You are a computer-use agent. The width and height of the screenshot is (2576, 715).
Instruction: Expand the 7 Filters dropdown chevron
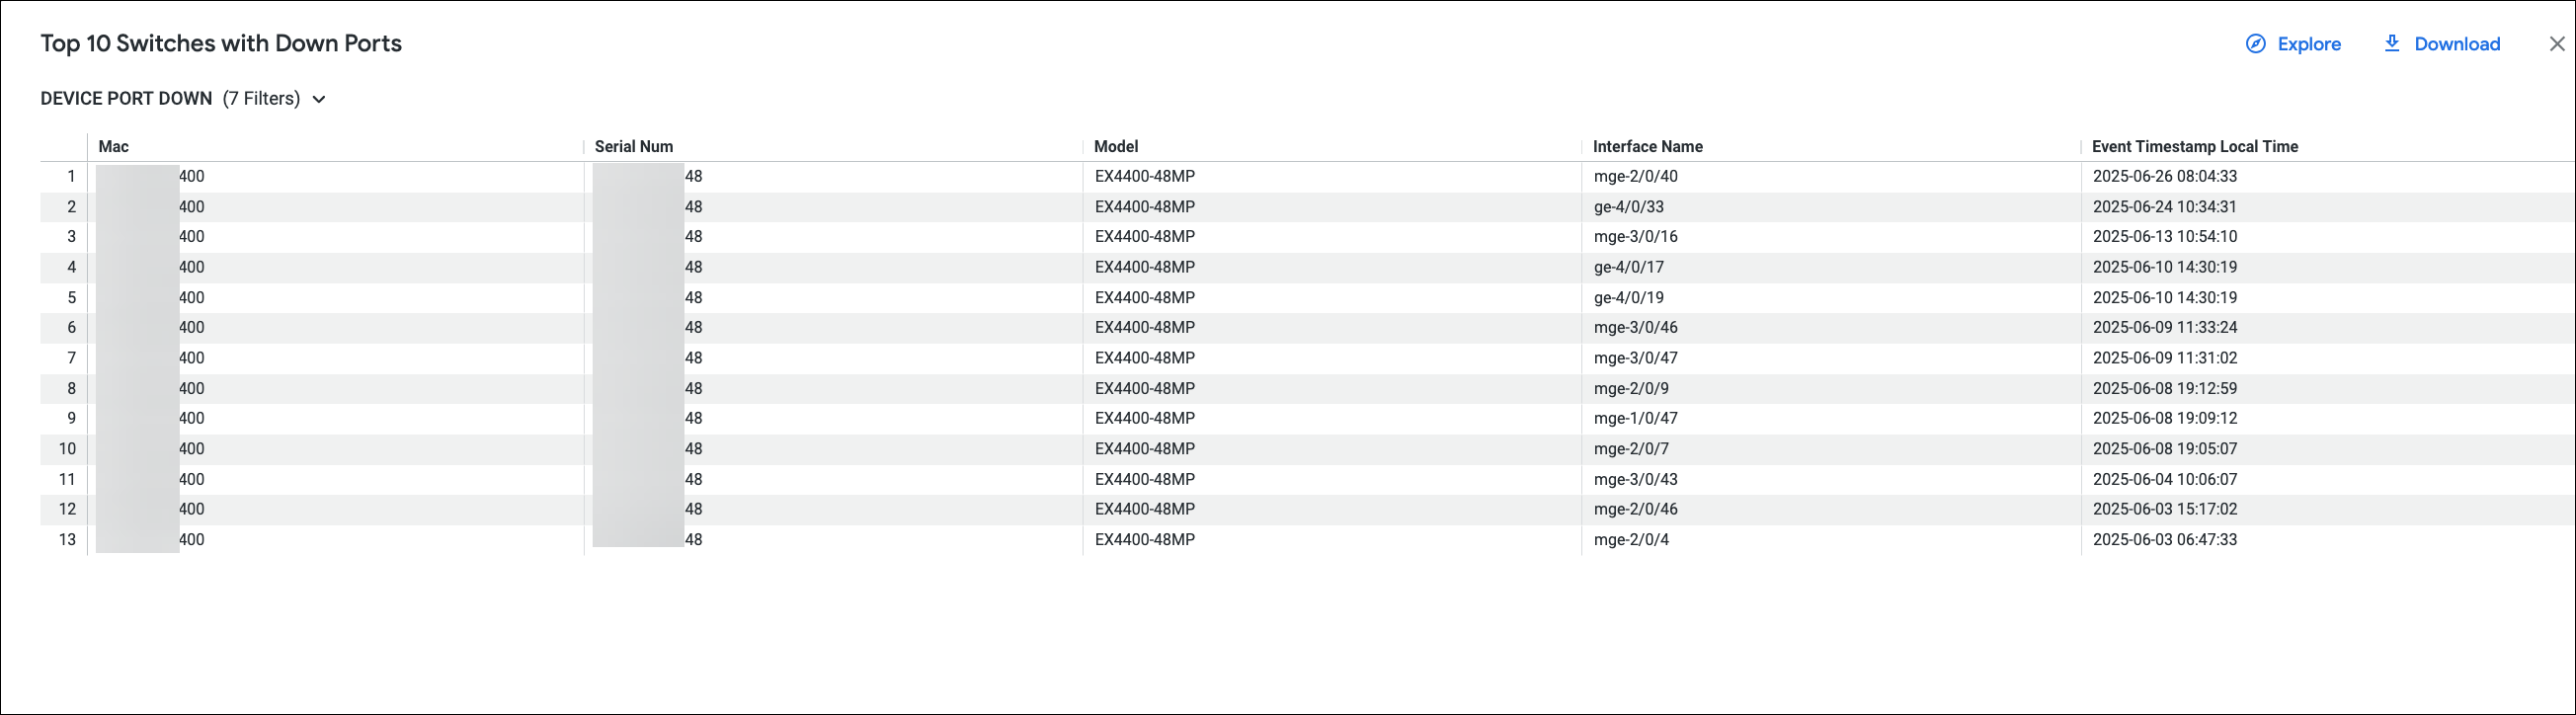[319, 99]
